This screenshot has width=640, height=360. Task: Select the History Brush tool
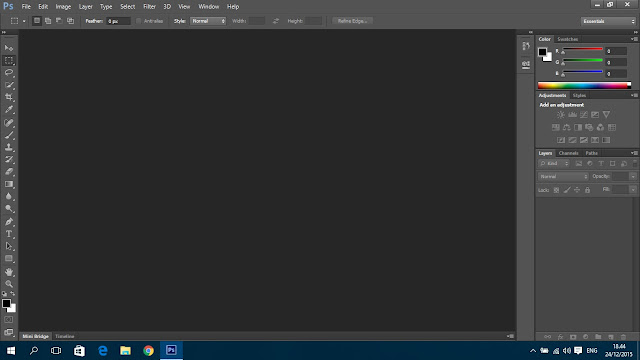pyautogui.click(x=9, y=159)
